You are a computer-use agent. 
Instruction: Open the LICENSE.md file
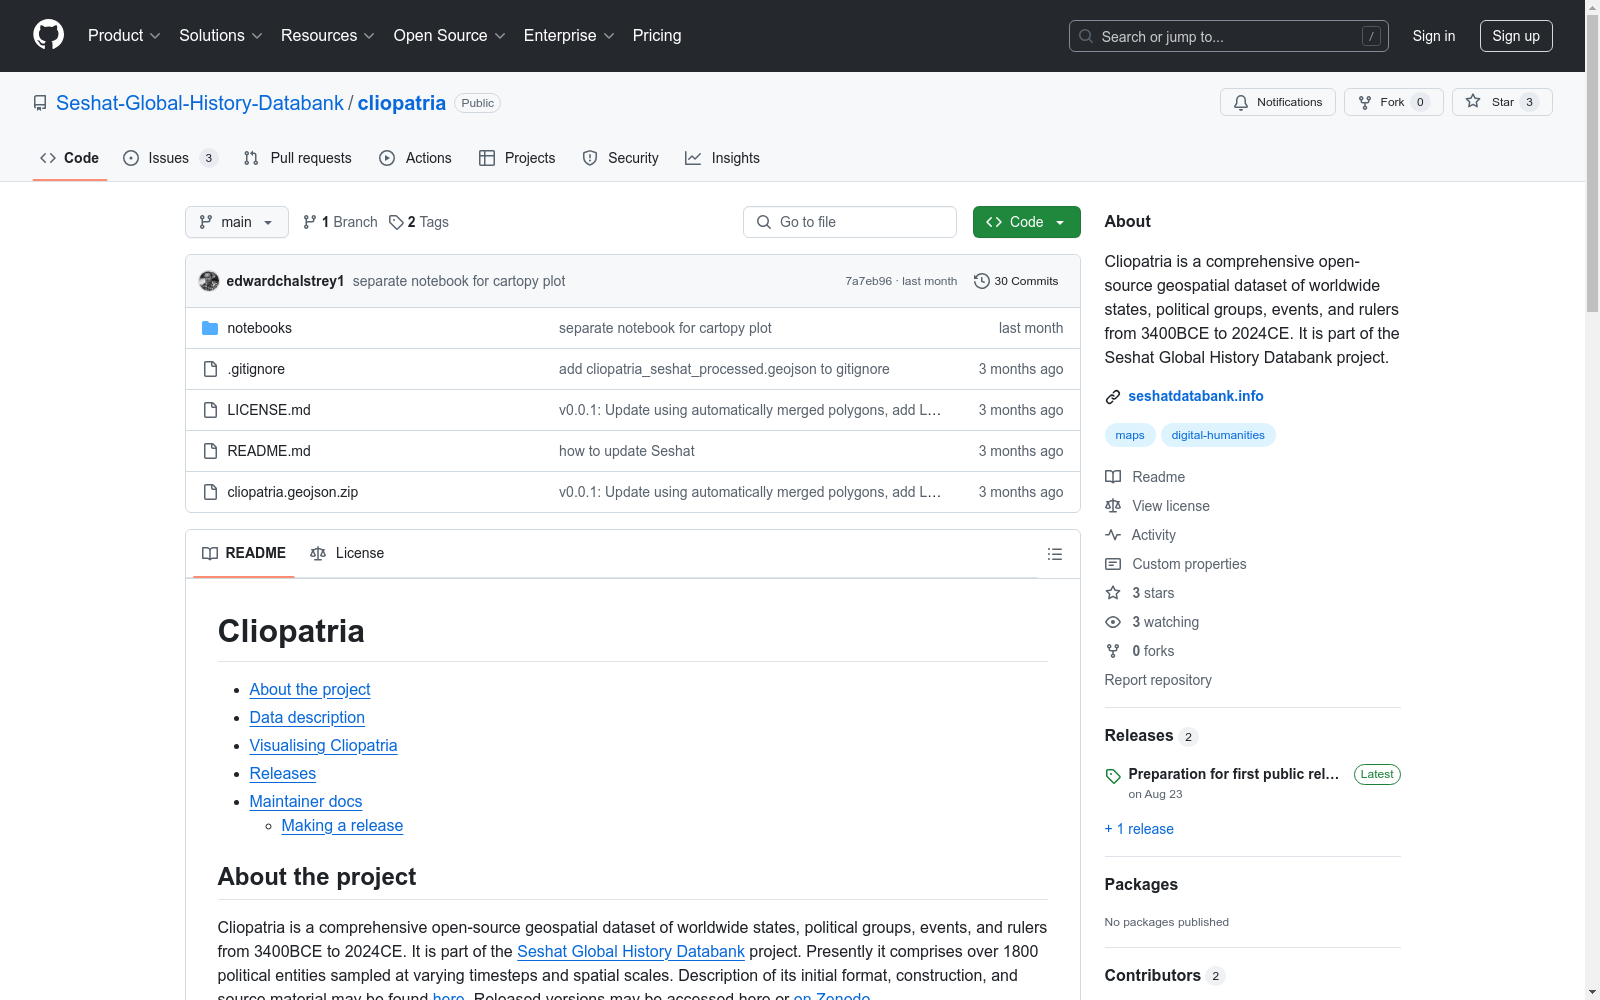pyautogui.click(x=269, y=410)
